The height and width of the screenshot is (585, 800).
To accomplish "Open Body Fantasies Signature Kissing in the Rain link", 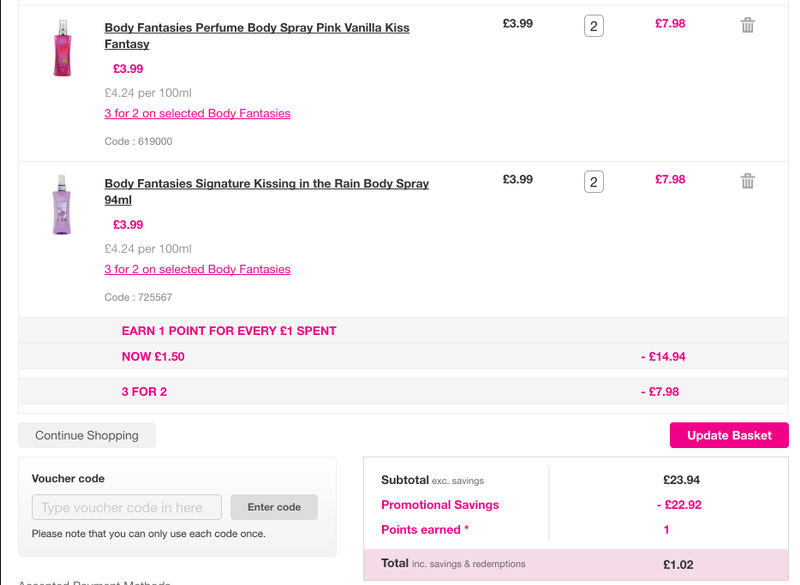I will [x=266, y=191].
